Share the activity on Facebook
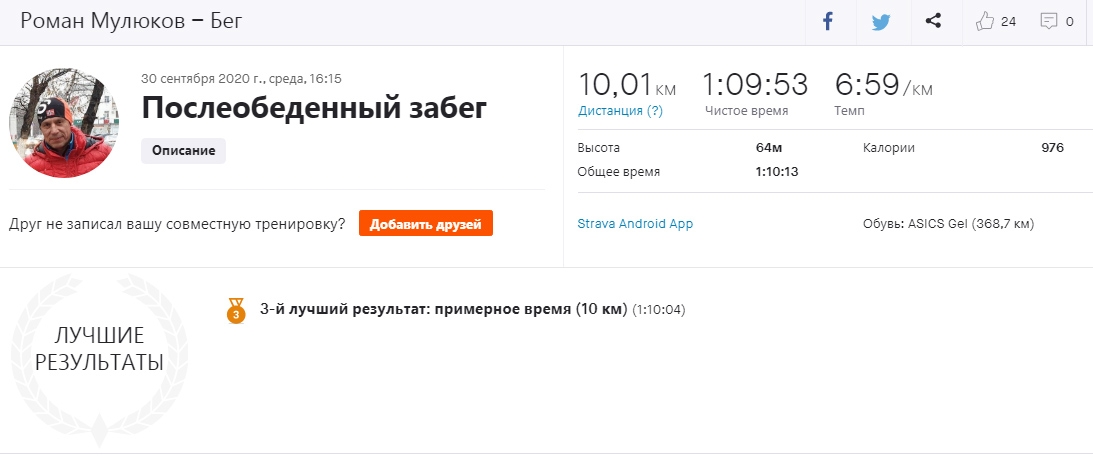 [828, 21]
